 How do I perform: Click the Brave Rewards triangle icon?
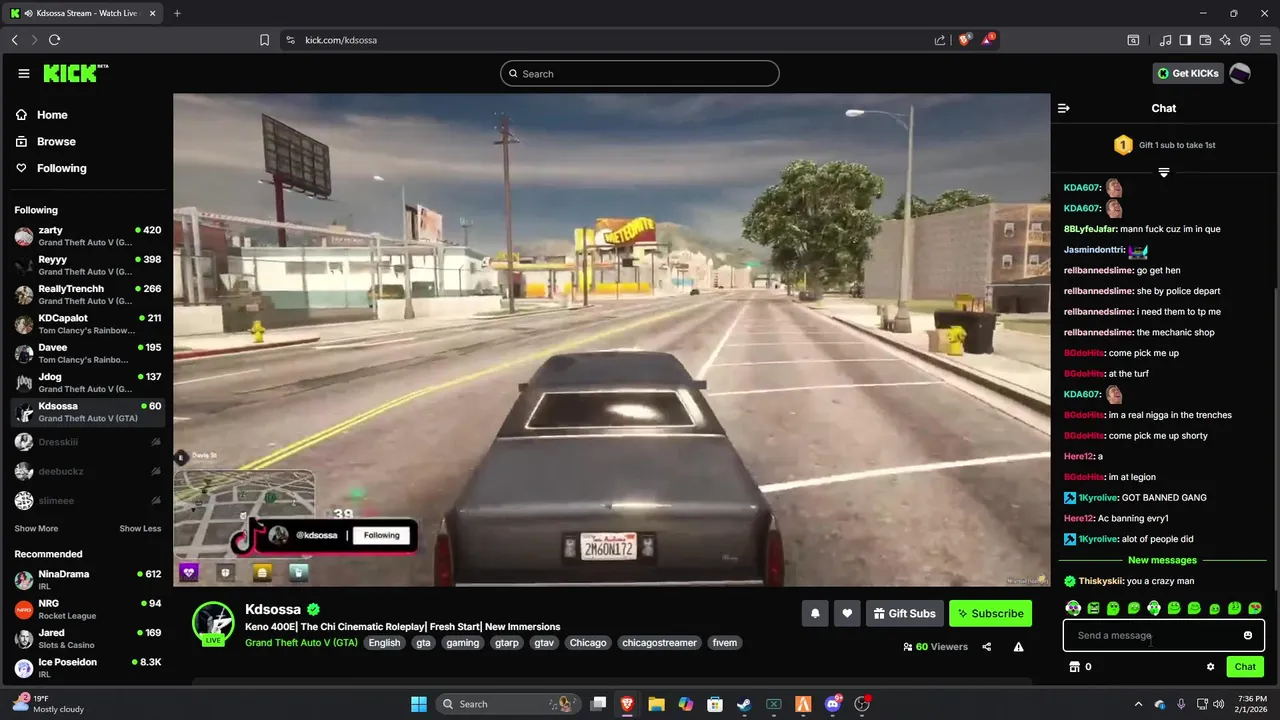point(989,40)
